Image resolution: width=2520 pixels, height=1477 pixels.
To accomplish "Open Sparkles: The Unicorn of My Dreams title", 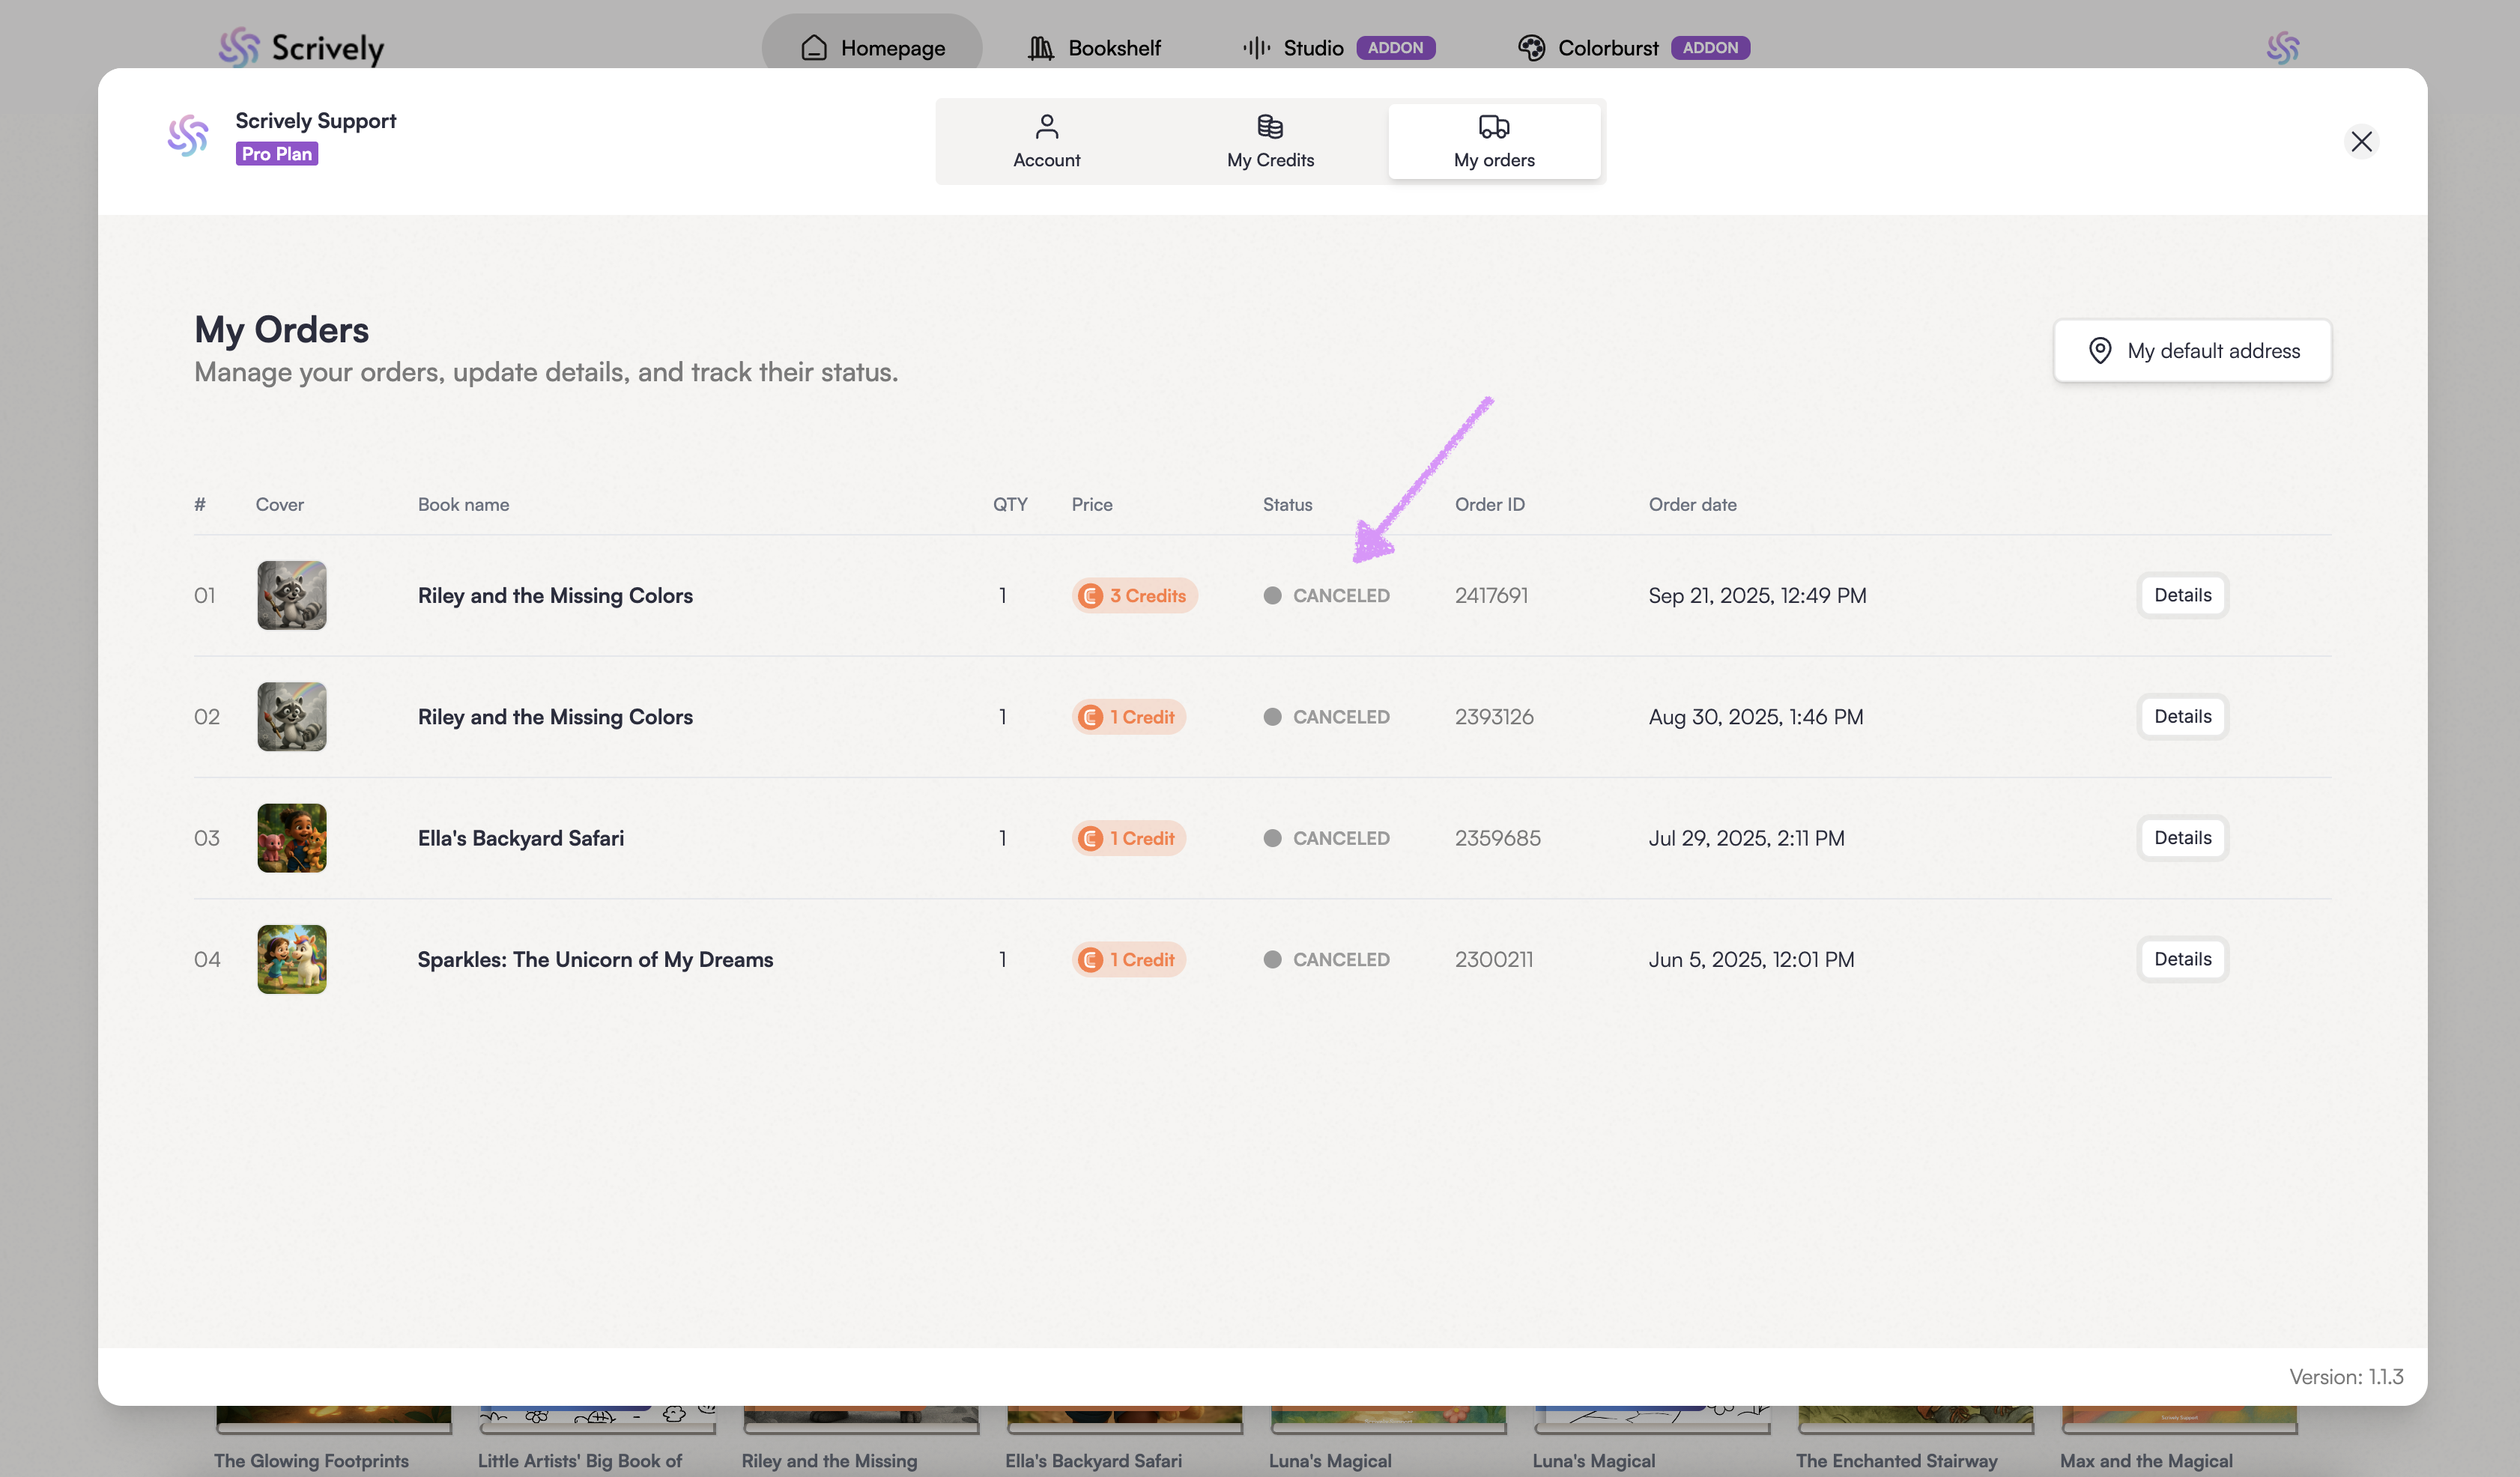I will (595, 960).
